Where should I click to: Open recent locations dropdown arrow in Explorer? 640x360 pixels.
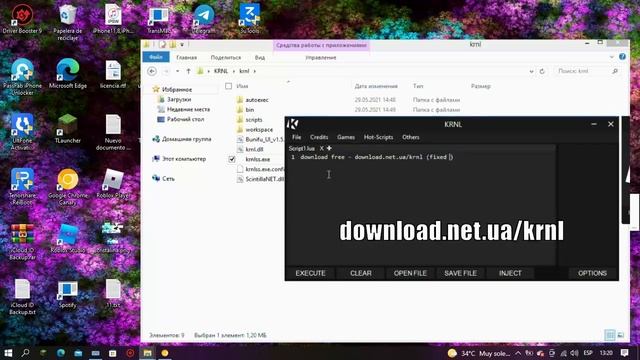pyautogui.click(x=178, y=71)
